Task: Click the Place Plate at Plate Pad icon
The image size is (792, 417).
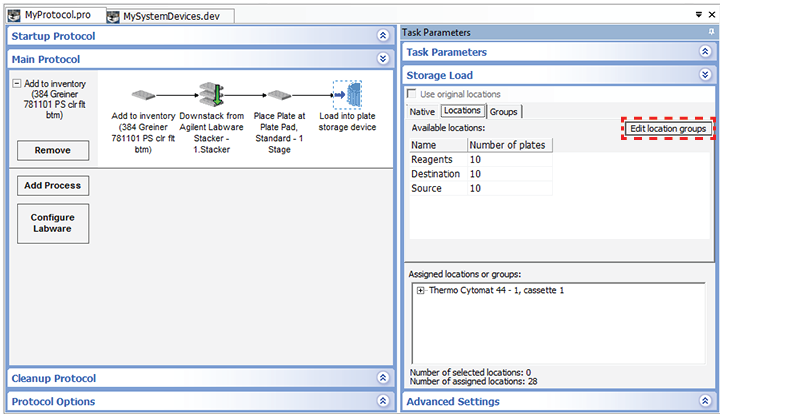Action: click(279, 94)
